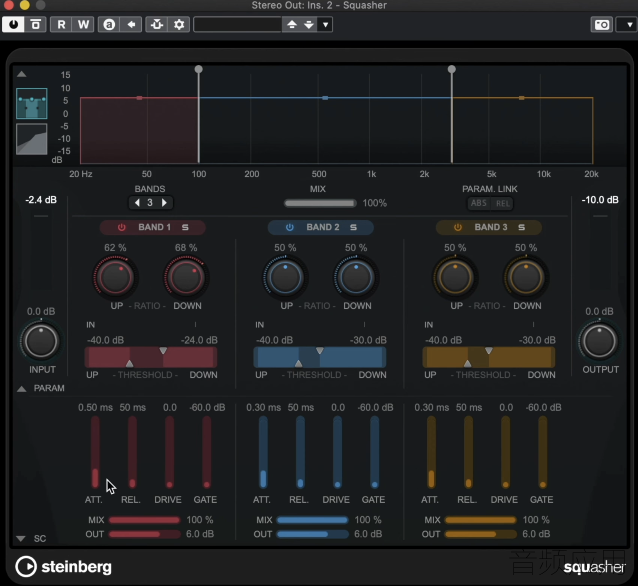The width and height of the screenshot is (638, 586).
Task: Decrease the number of bands
Action: tap(138, 203)
